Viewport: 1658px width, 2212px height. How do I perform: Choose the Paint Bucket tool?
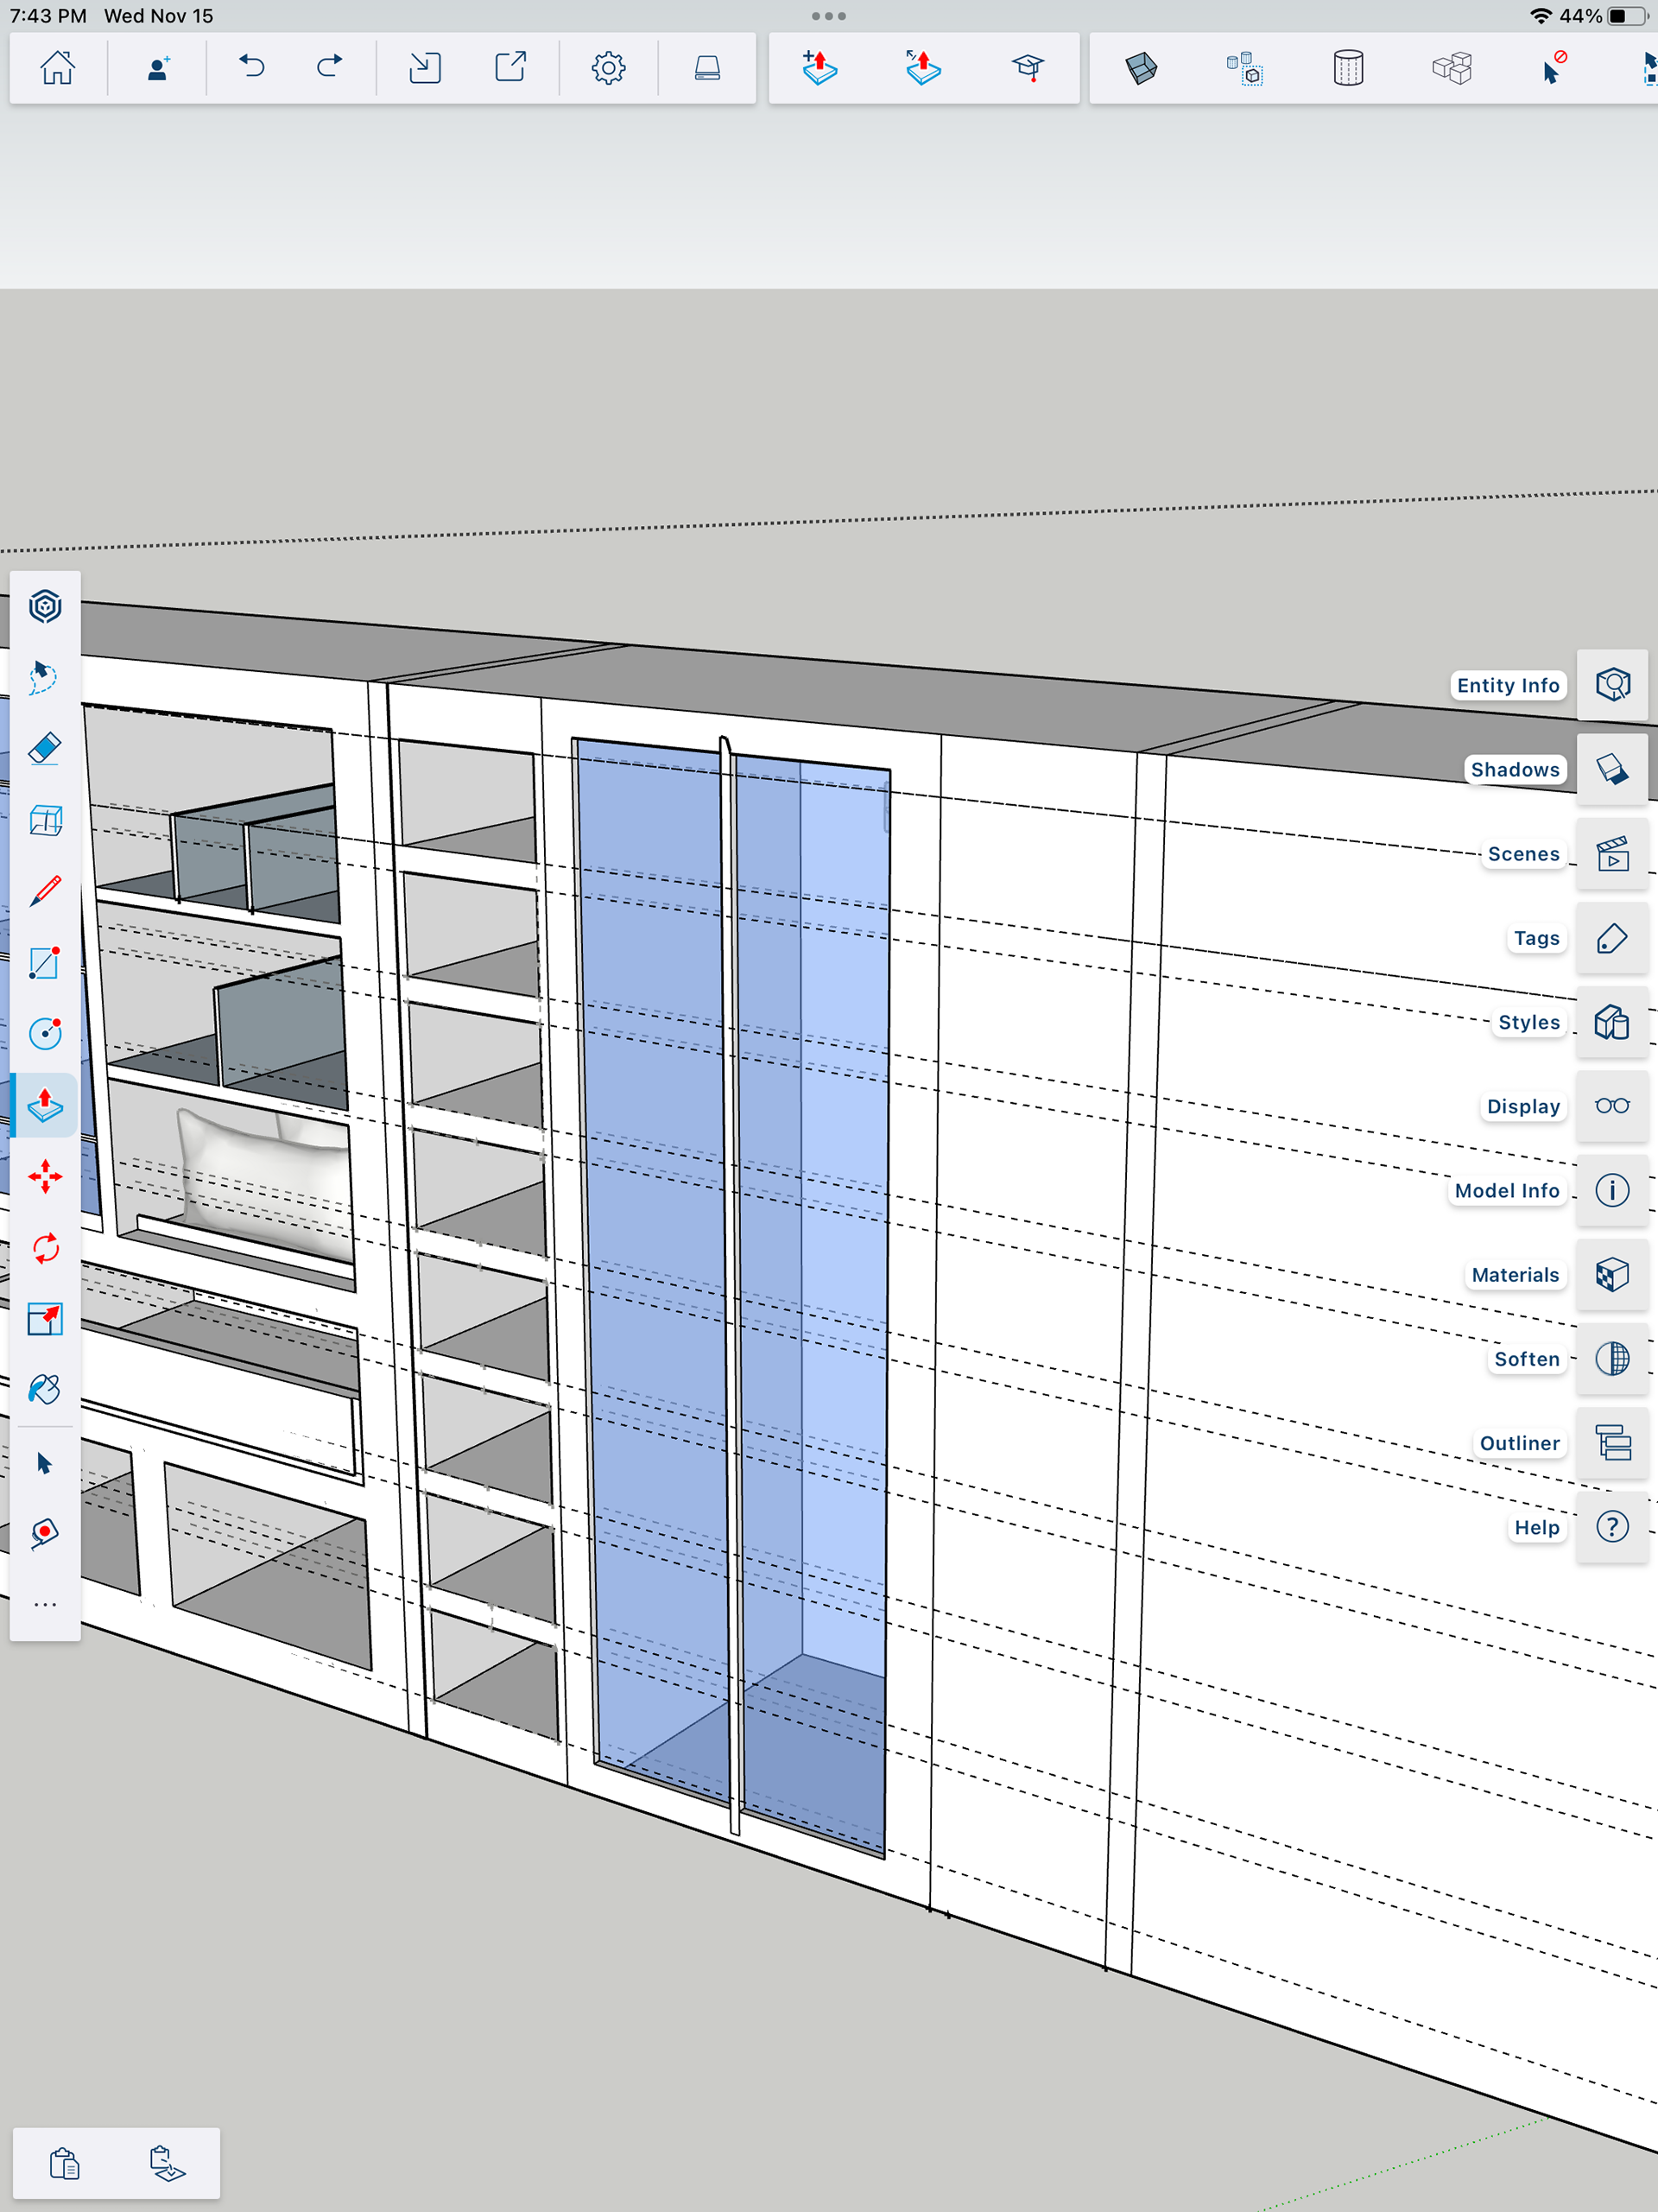pos(45,1390)
